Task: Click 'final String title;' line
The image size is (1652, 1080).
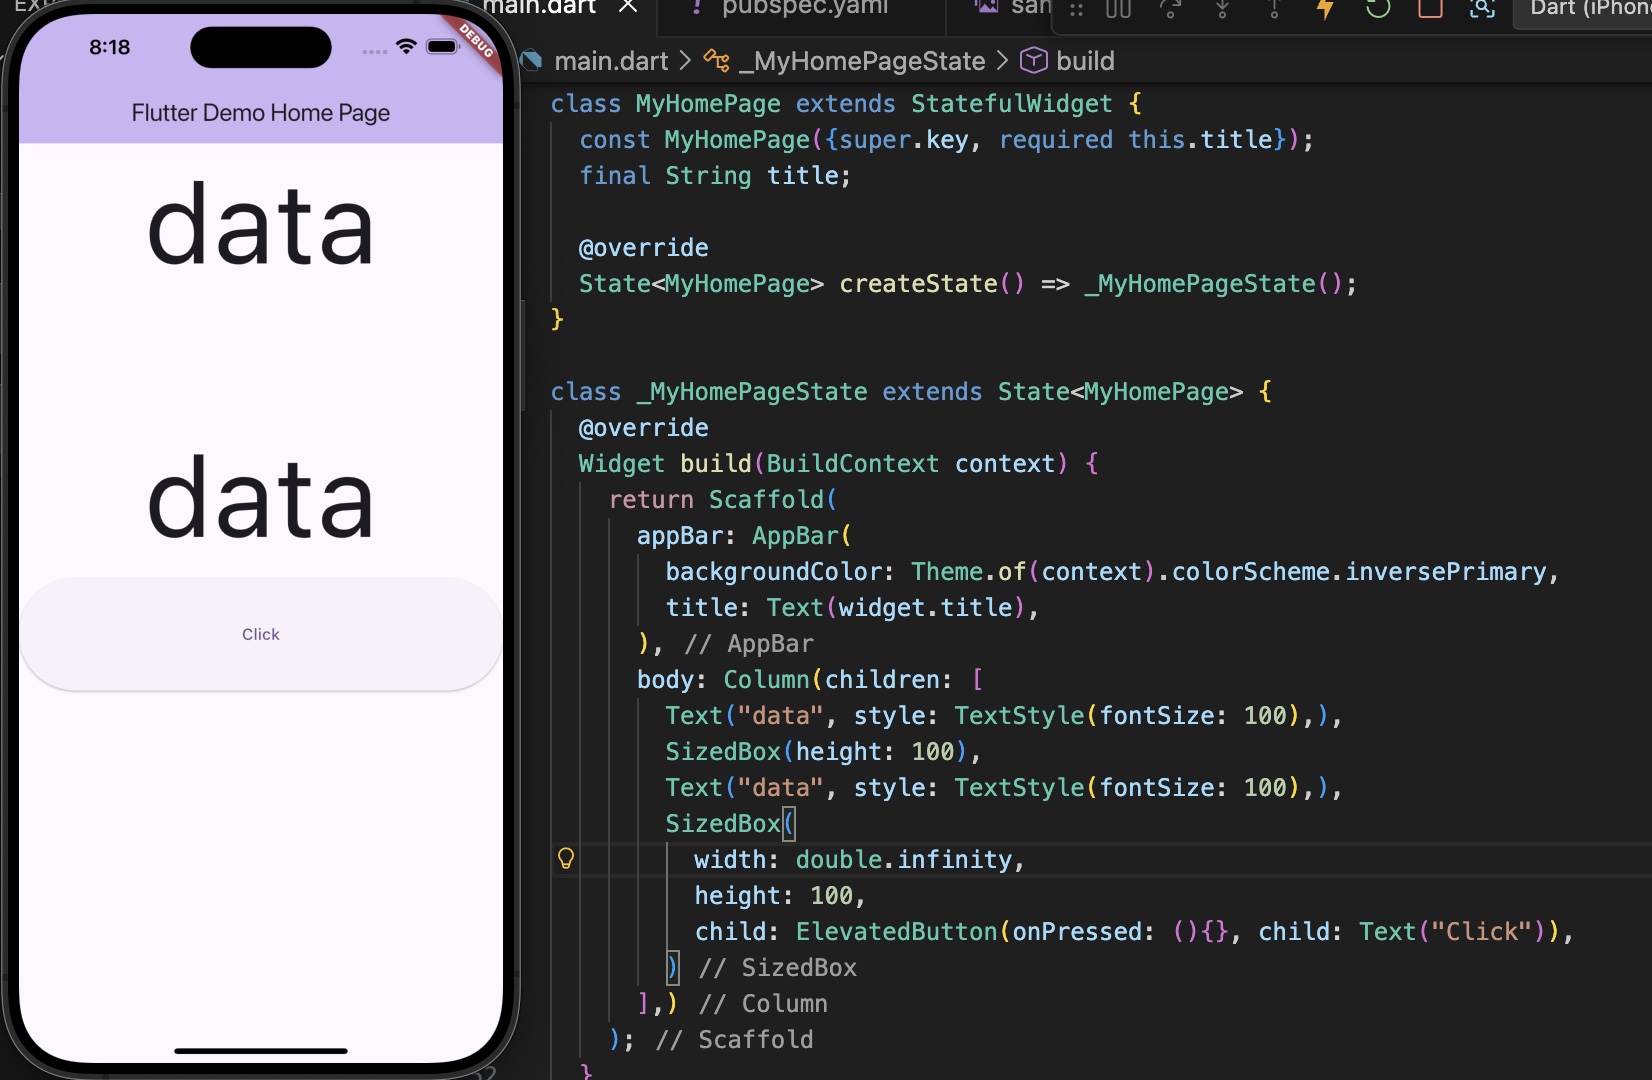Action: click(715, 175)
